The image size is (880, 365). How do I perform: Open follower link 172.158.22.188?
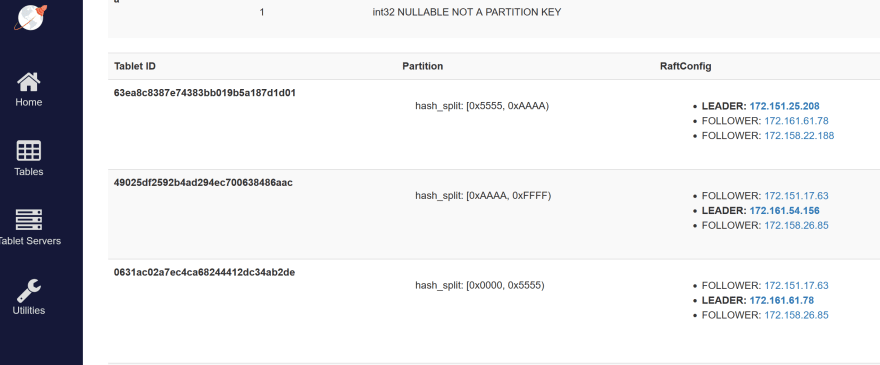coord(799,135)
